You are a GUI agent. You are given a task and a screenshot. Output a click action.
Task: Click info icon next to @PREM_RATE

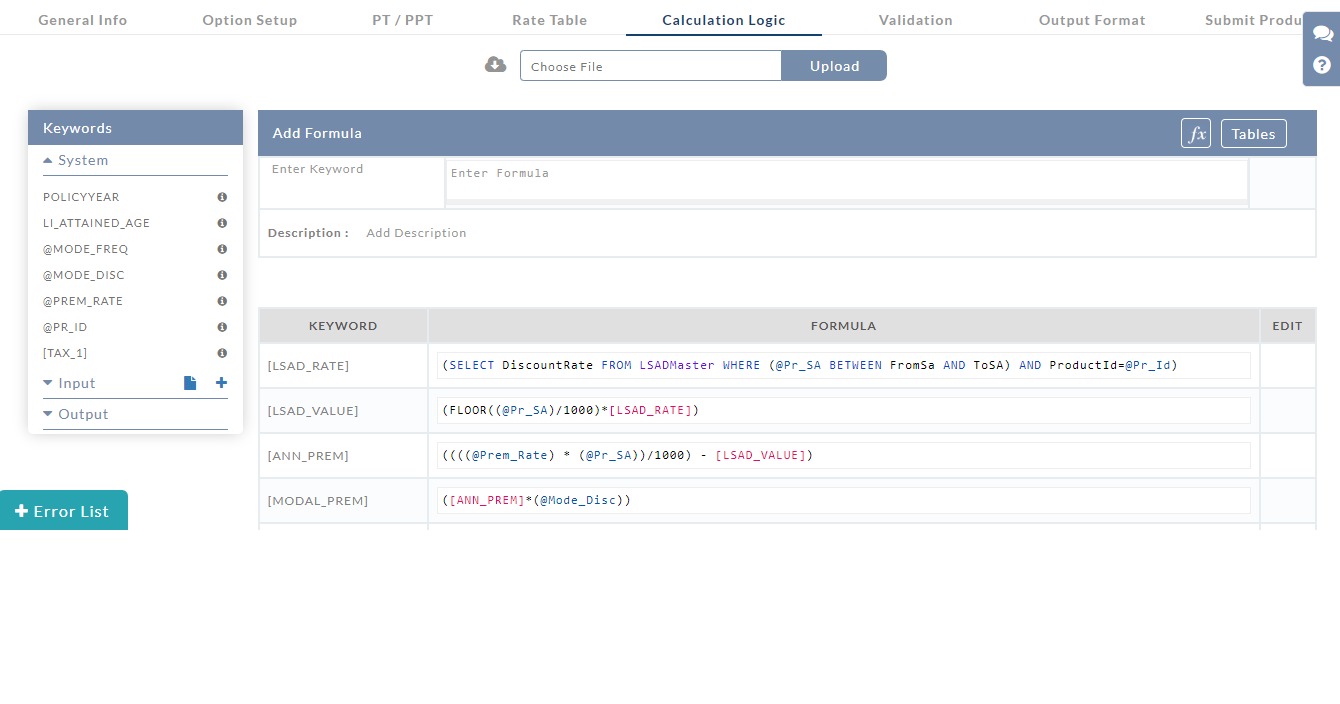[222, 301]
